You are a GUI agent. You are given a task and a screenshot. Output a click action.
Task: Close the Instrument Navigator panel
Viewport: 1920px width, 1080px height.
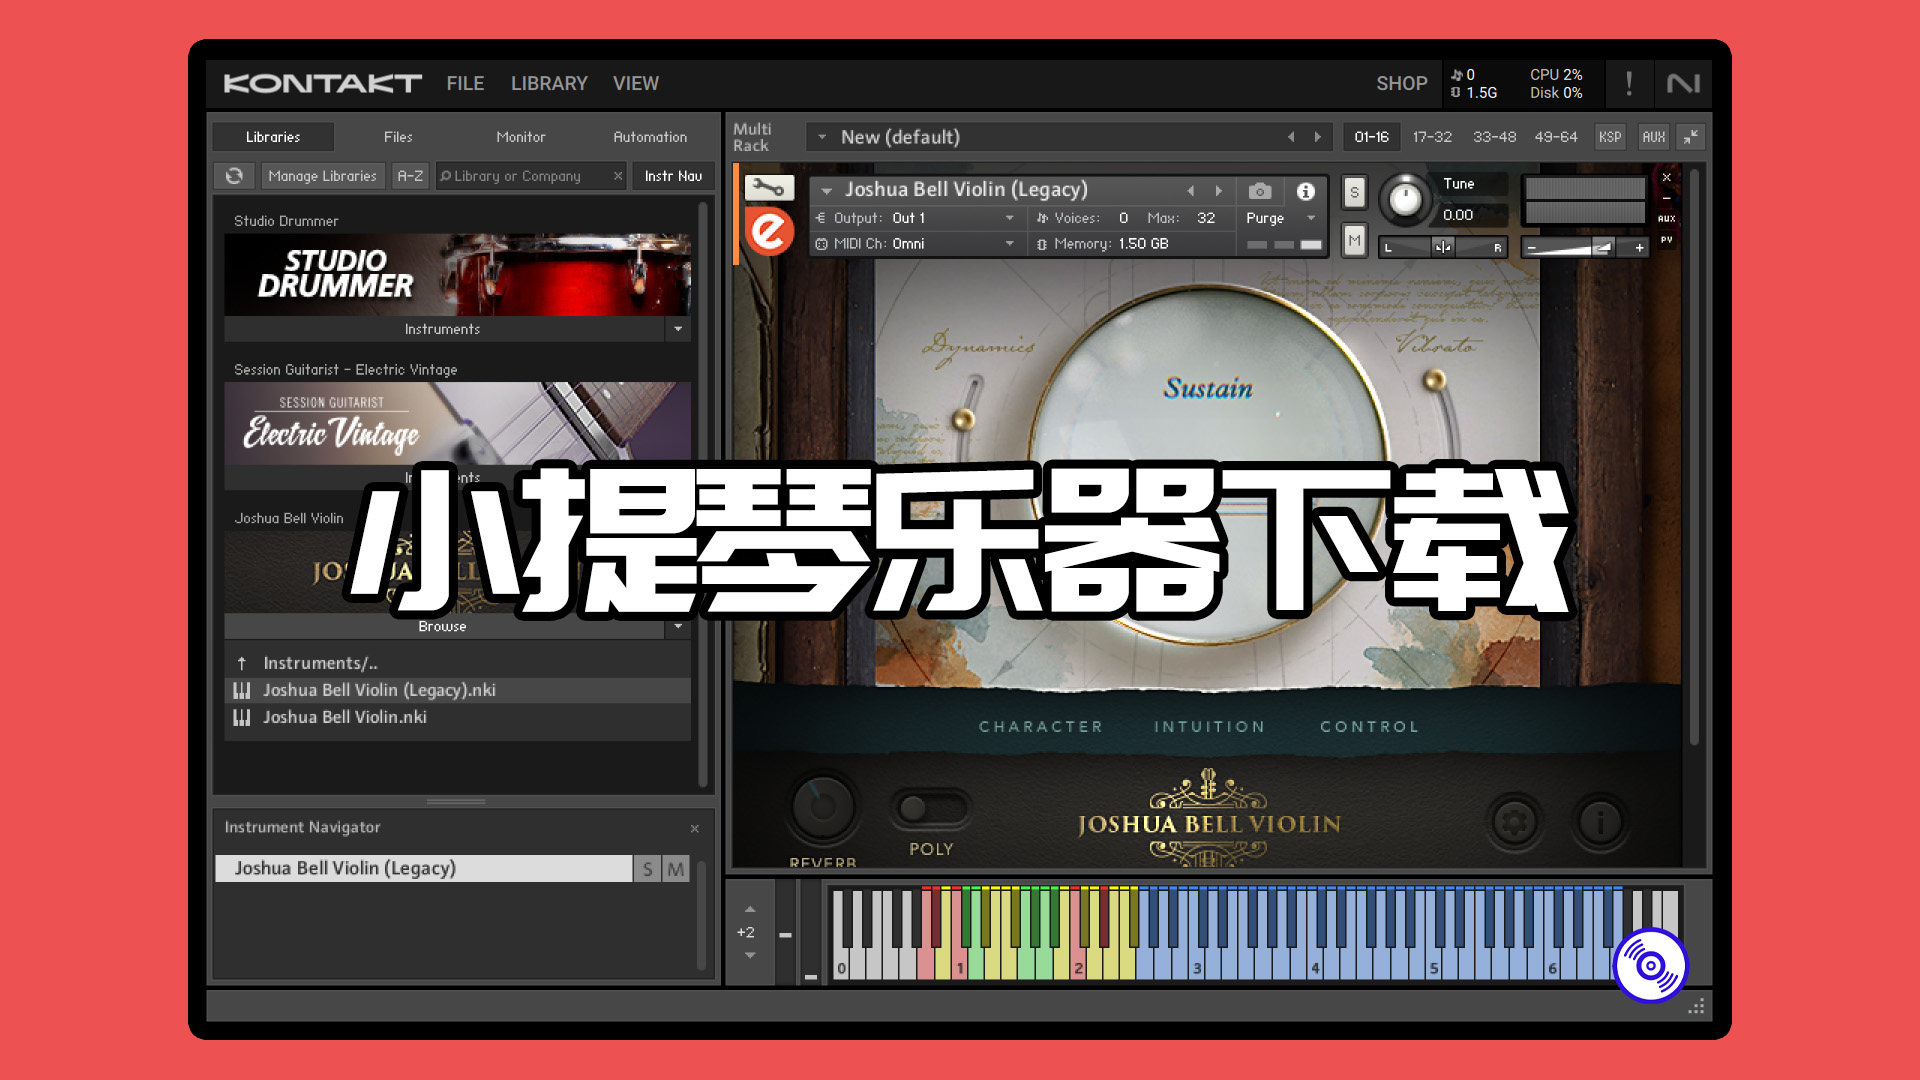[695, 828]
